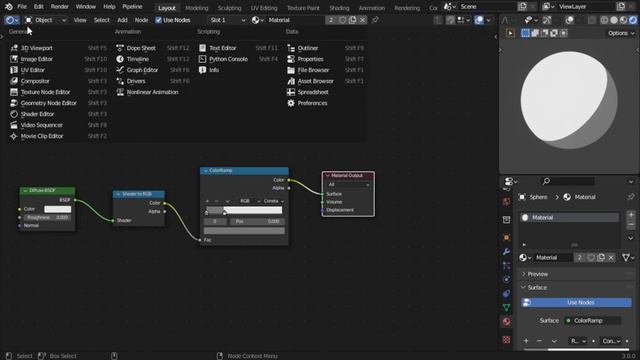This screenshot has width=640, height=360.
Task: Open the Object shader type dropdown
Action: click(45, 20)
